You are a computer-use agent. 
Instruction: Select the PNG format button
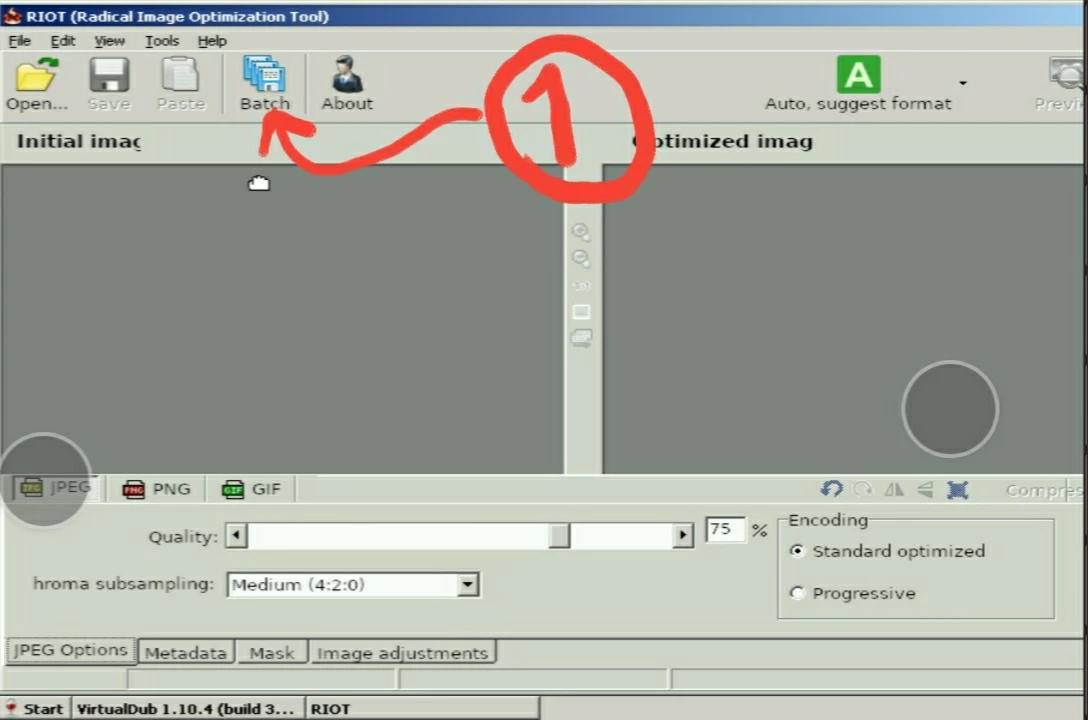tap(156, 489)
